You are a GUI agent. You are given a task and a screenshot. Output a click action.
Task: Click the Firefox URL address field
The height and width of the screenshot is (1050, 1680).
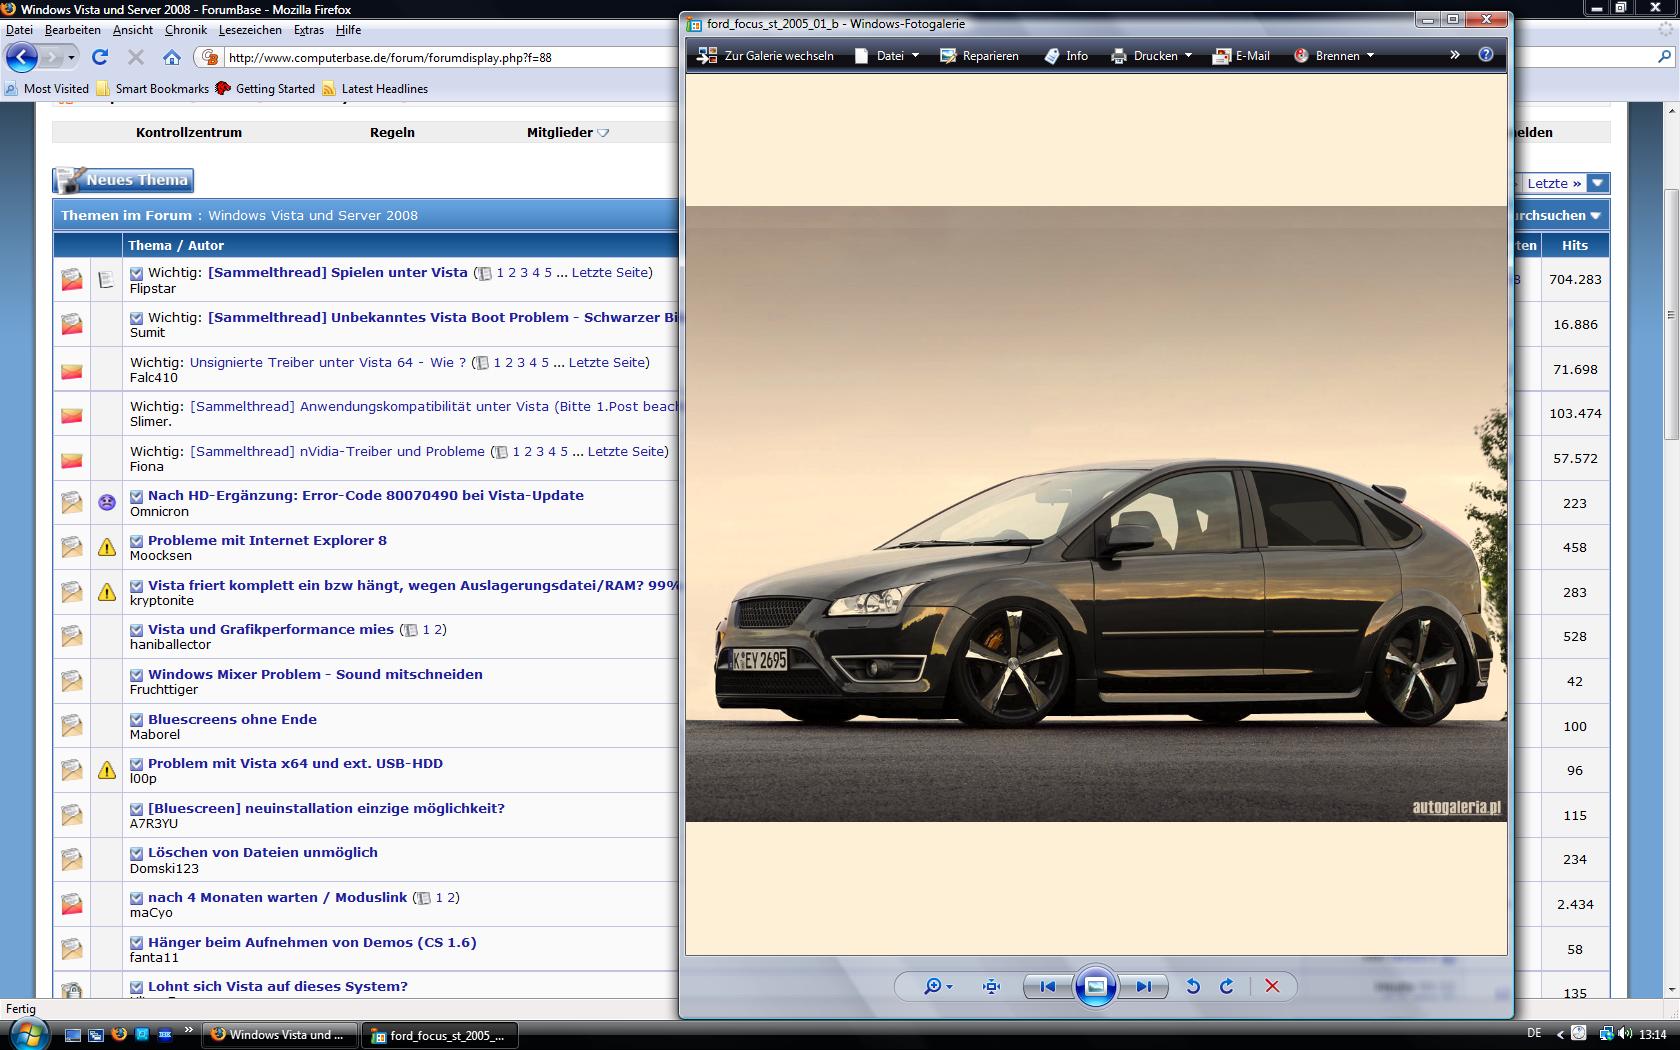450,57
